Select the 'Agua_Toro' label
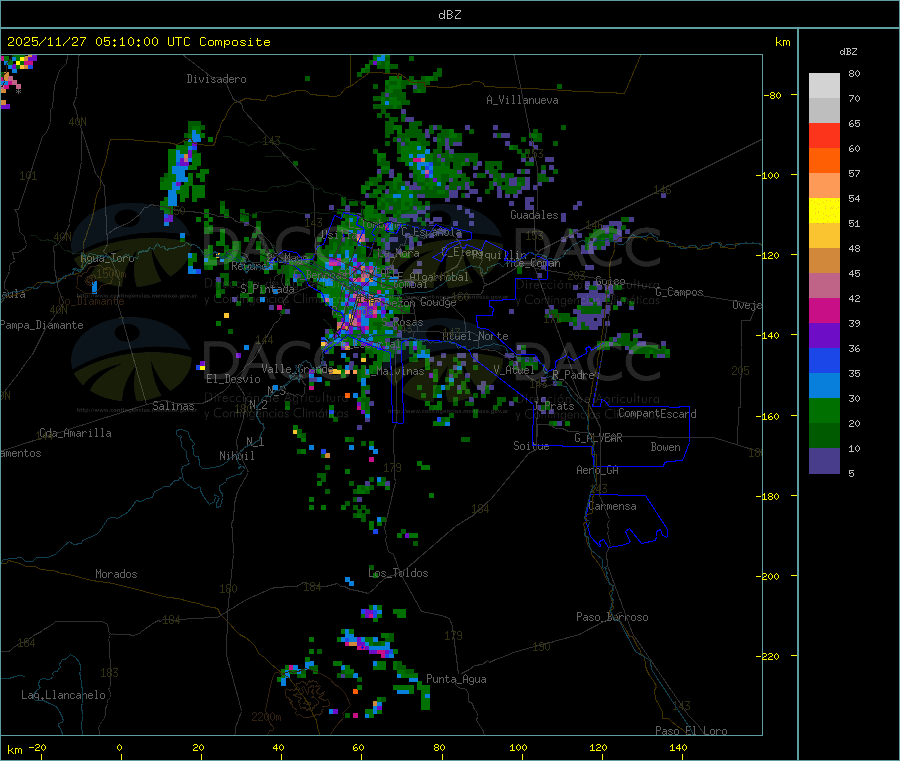The height and width of the screenshot is (761, 900). tap(107, 258)
